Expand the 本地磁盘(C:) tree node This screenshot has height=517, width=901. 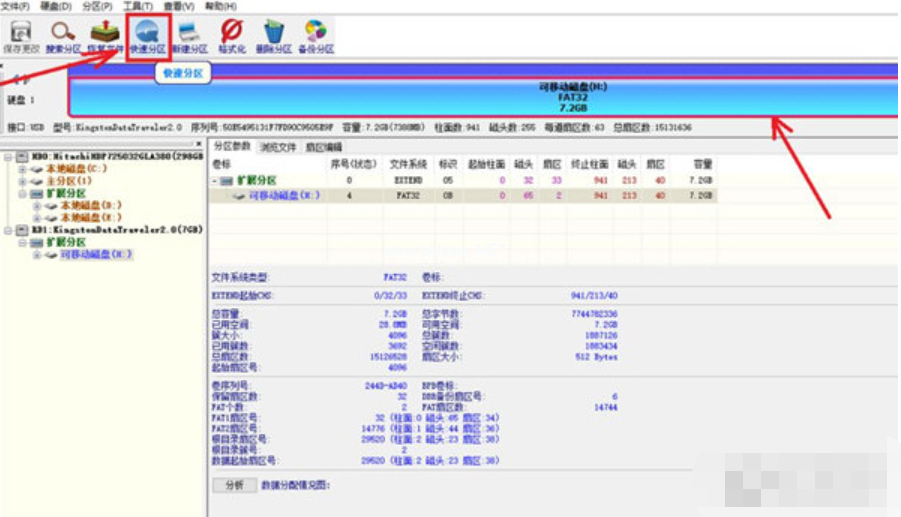coord(22,169)
